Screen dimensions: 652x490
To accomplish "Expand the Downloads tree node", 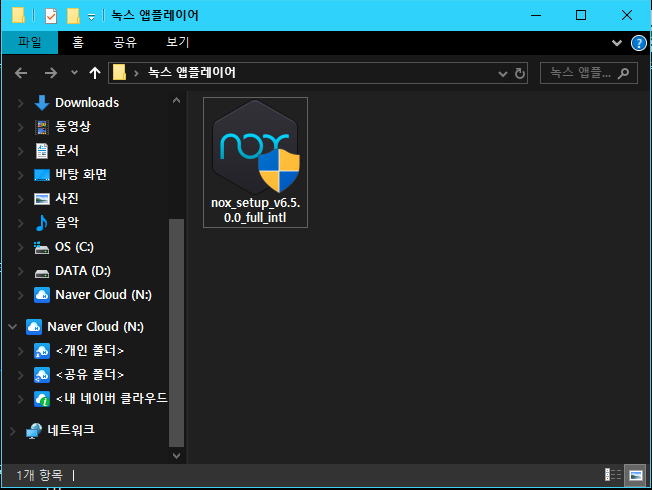I will click(x=20, y=103).
